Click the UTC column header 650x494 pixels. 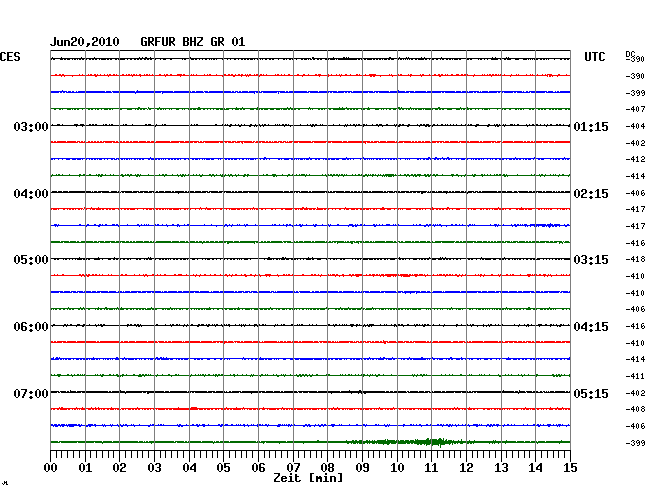[594, 57]
